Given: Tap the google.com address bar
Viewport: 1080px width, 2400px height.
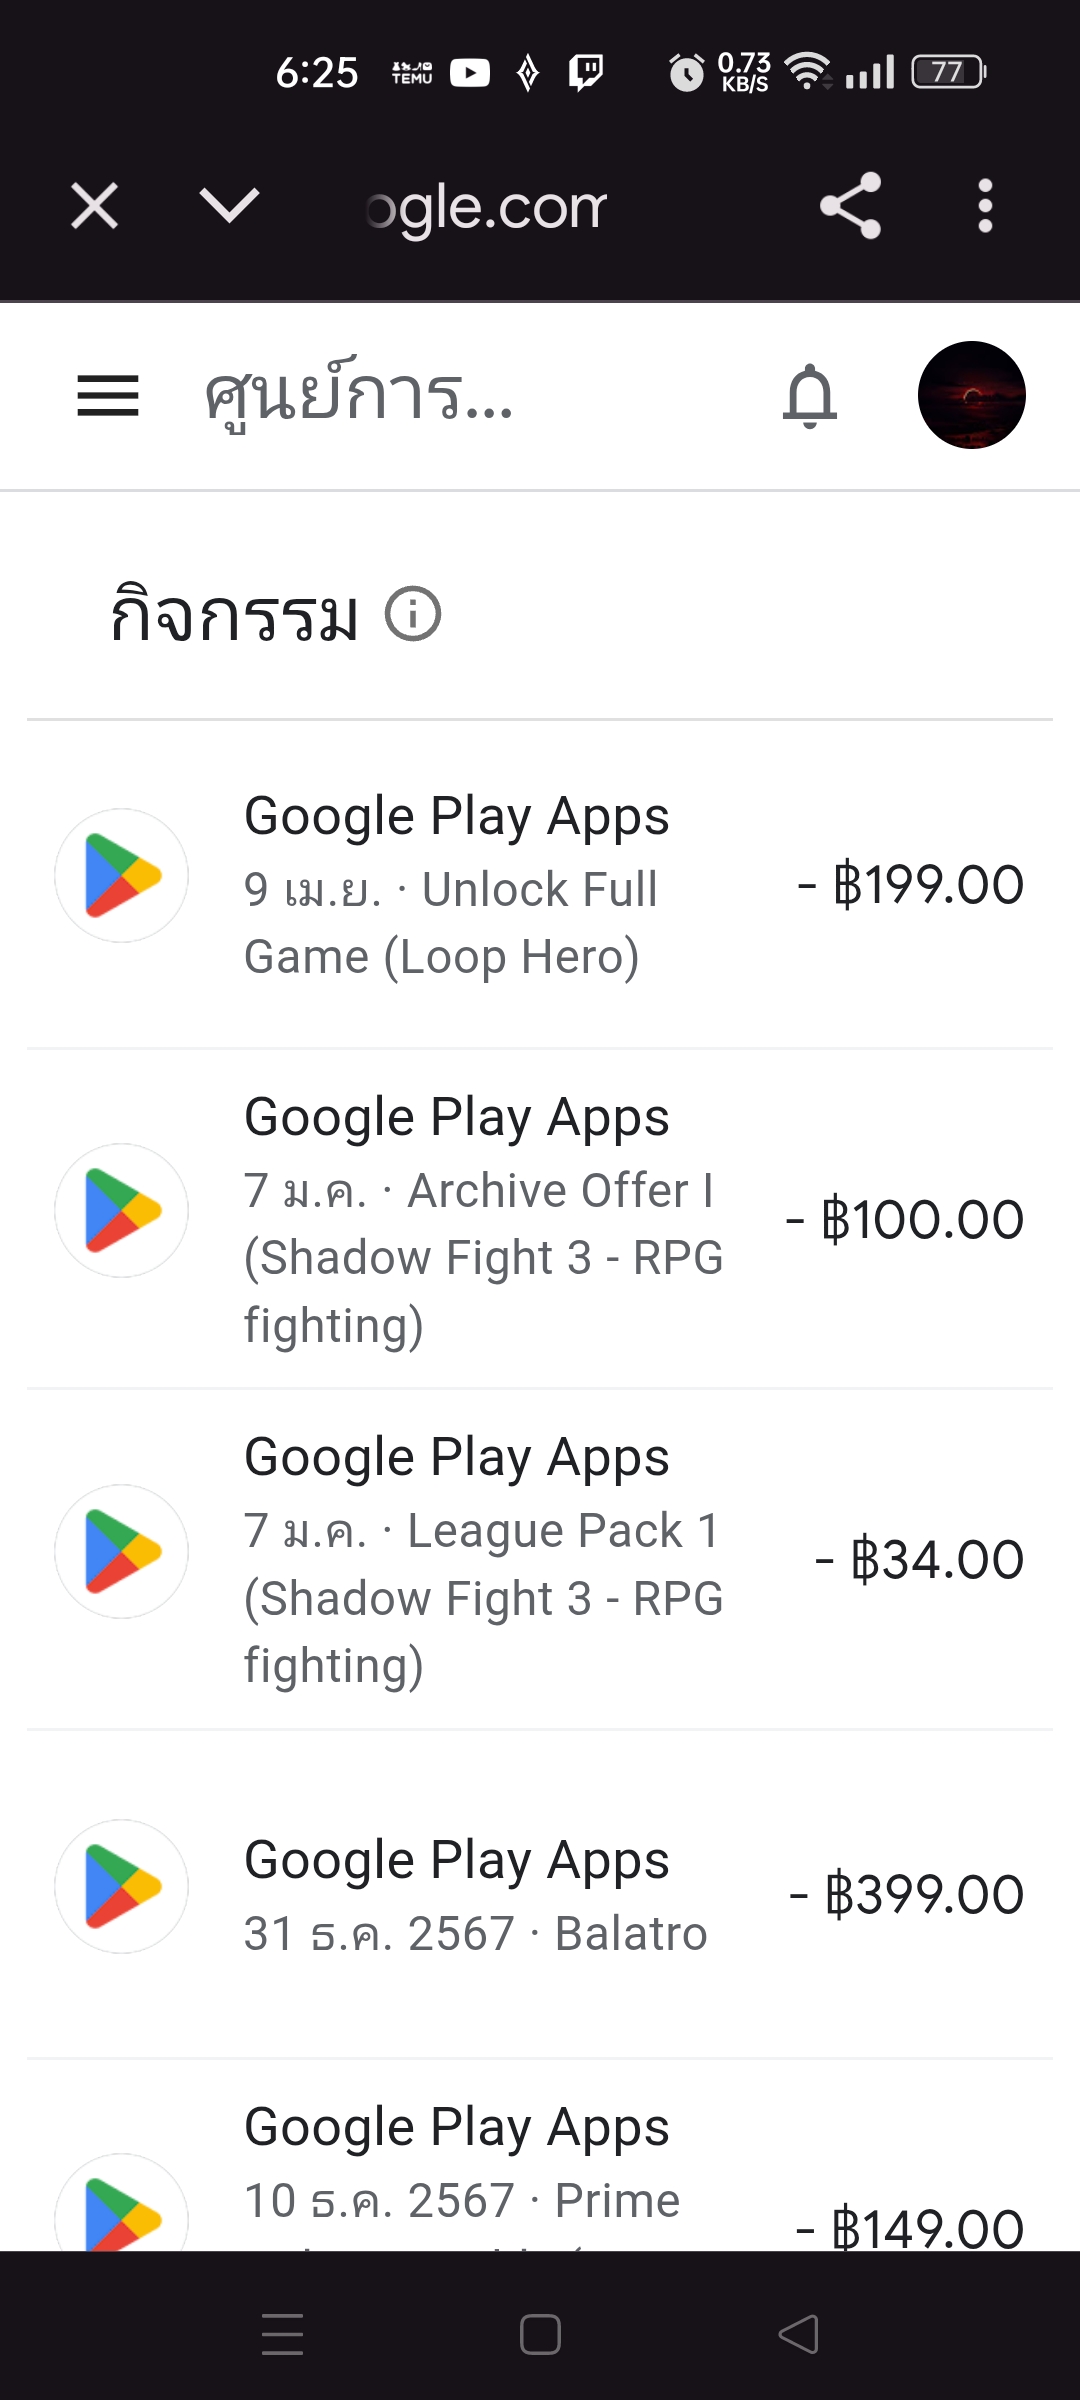Looking at the screenshot, I should (487, 208).
